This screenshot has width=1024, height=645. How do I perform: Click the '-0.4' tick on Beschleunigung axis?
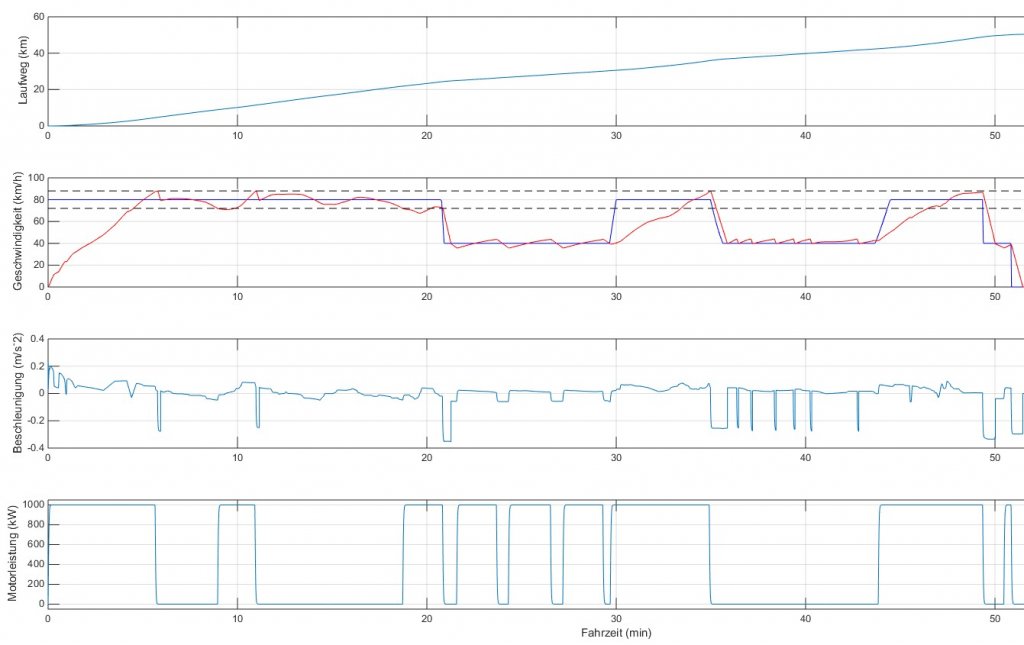(x=33, y=447)
